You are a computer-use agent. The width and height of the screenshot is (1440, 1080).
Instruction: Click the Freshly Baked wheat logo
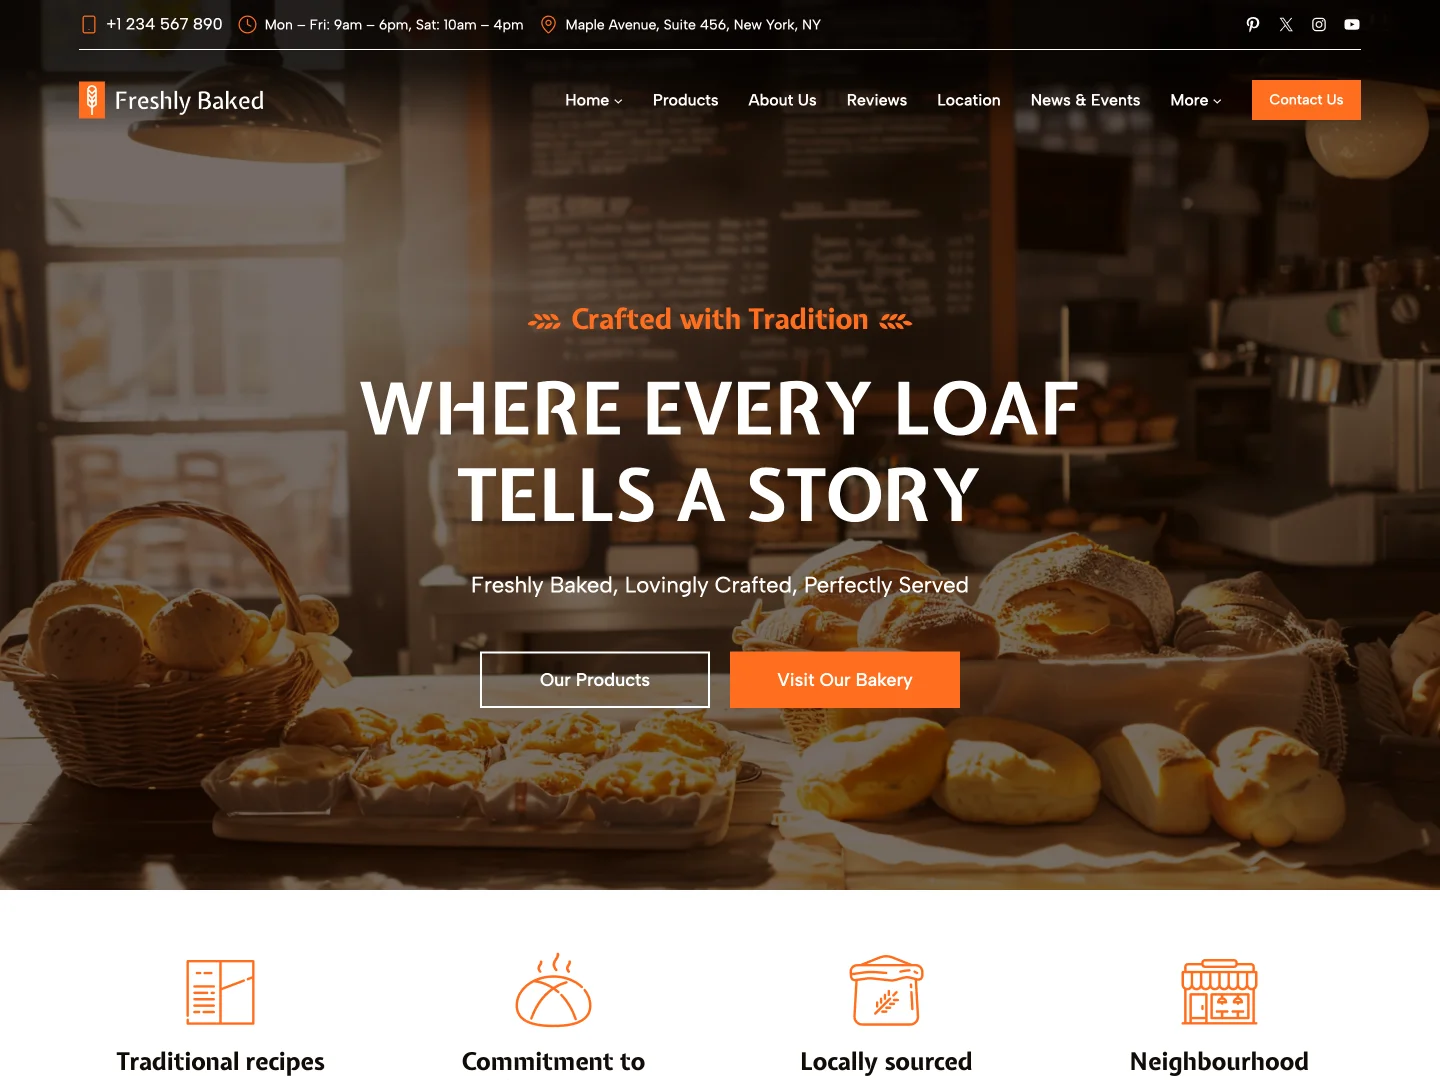click(92, 100)
